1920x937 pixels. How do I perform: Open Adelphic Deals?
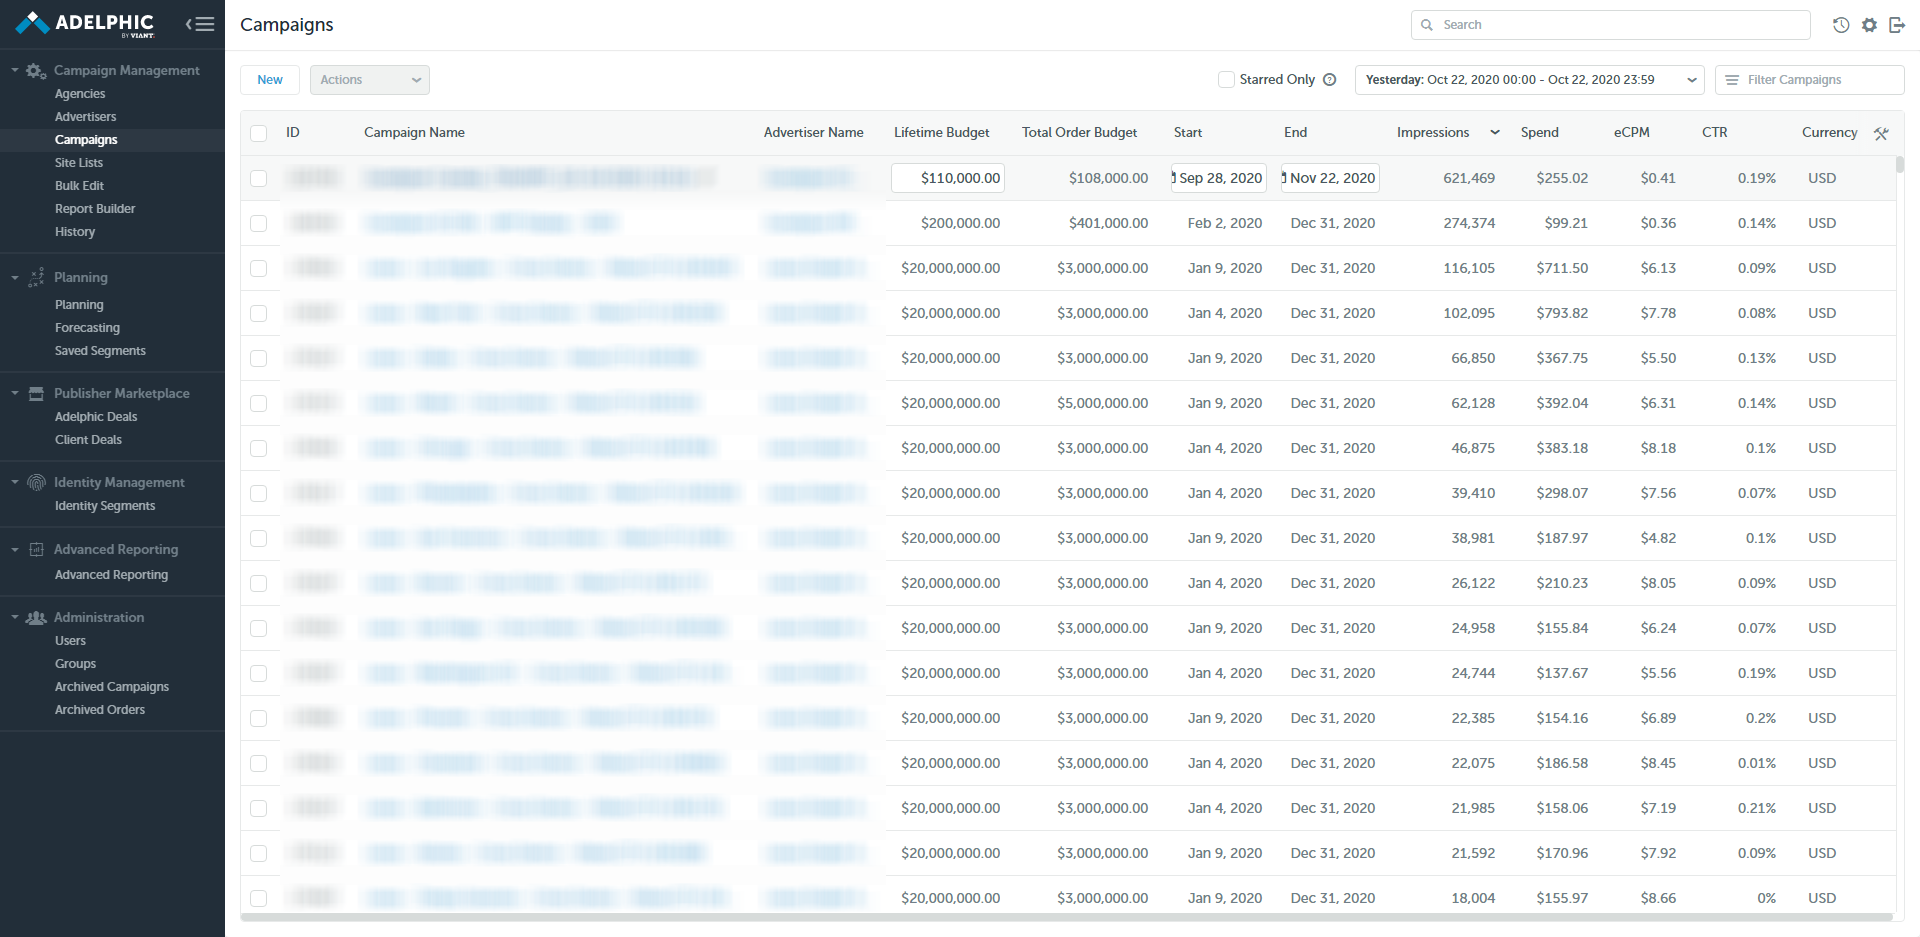click(x=96, y=417)
